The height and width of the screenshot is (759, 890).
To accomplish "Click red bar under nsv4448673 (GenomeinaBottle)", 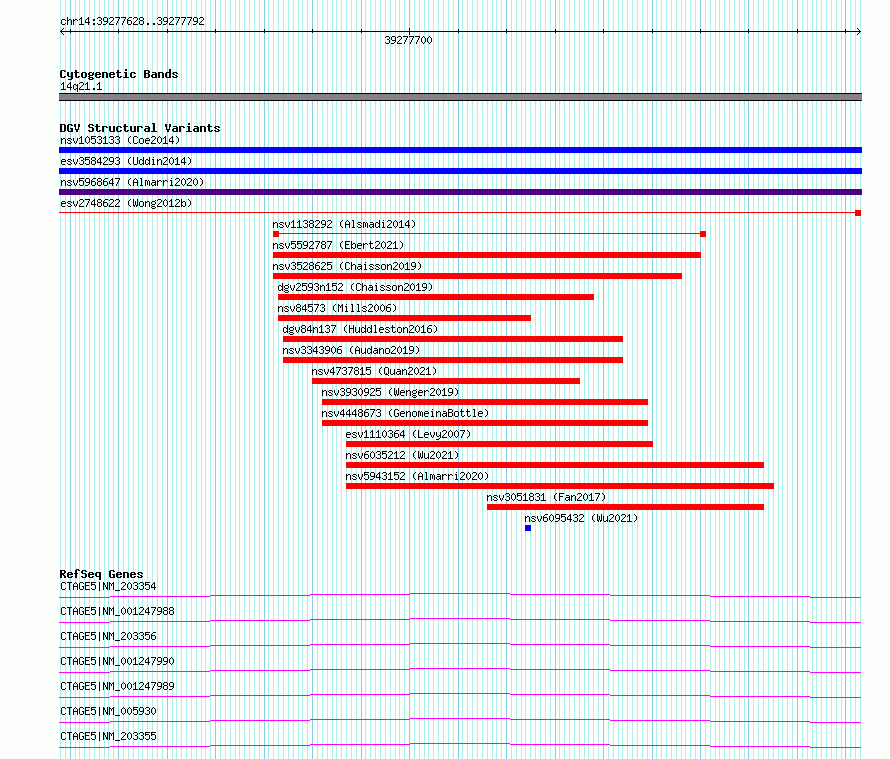I will 485,423.
